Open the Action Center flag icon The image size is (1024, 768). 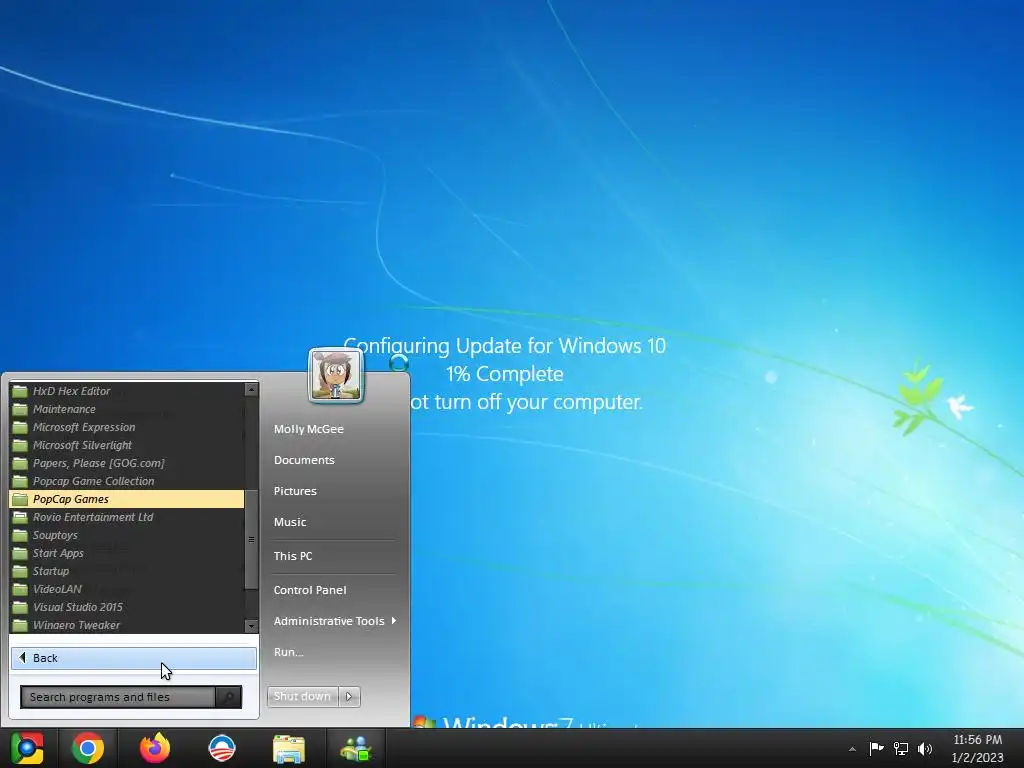pos(876,748)
